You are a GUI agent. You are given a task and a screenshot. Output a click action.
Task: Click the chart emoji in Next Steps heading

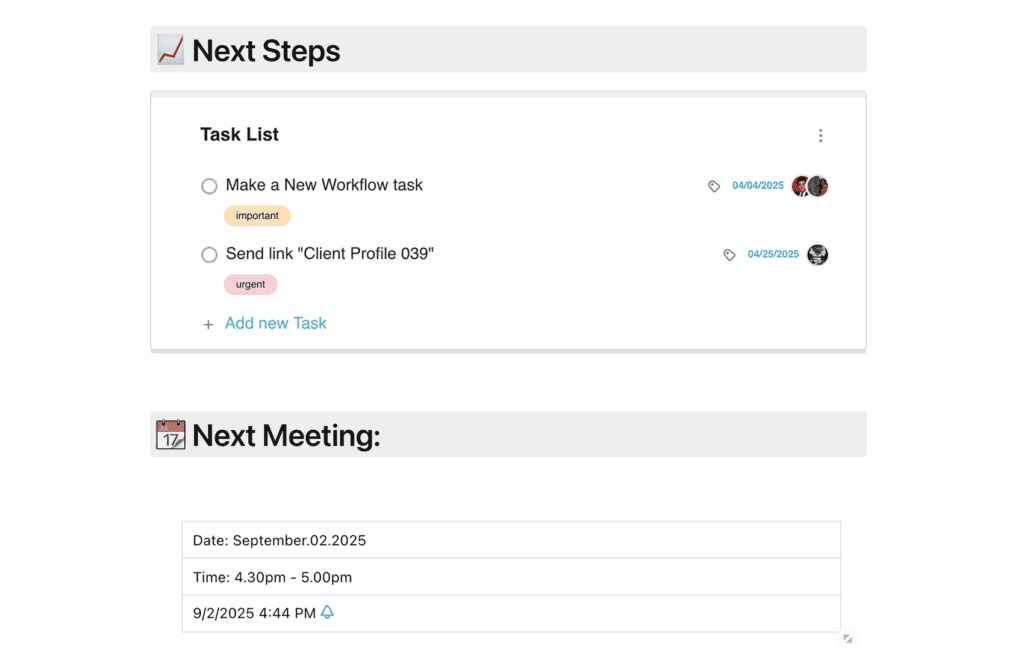point(170,50)
